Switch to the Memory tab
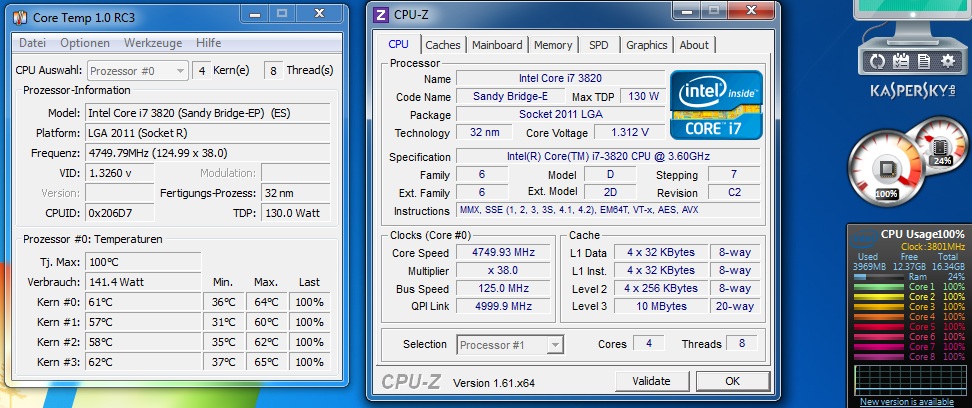972x408 pixels. coord(553,45)
